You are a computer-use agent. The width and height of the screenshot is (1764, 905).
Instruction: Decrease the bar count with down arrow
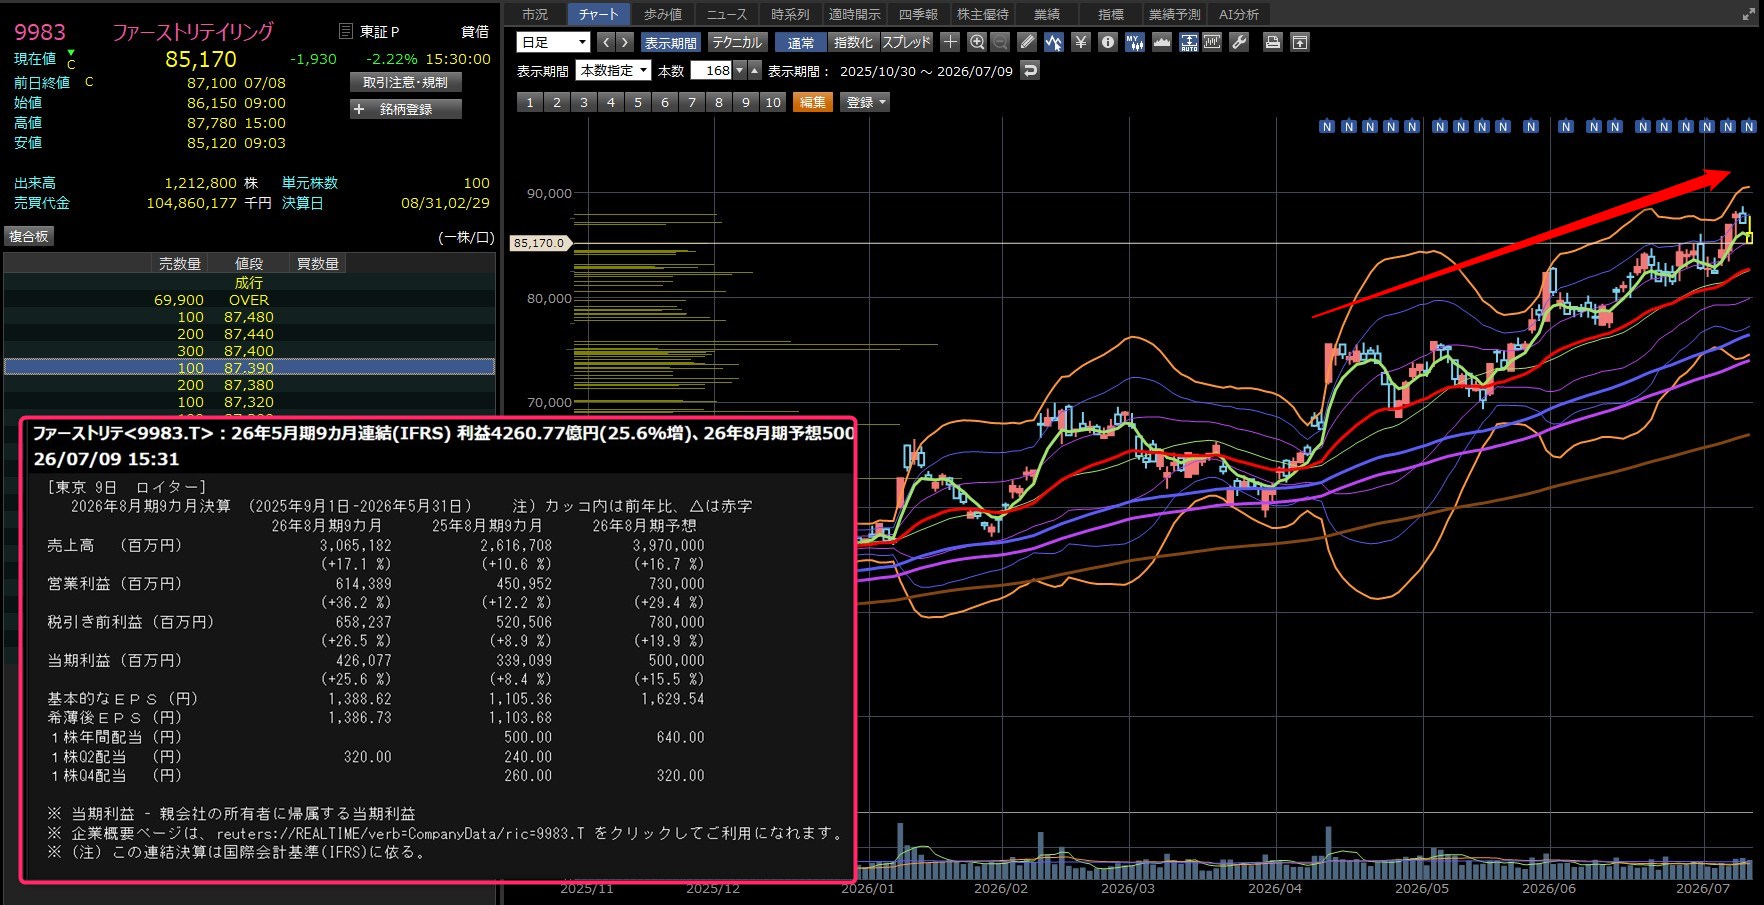point(740,70)
